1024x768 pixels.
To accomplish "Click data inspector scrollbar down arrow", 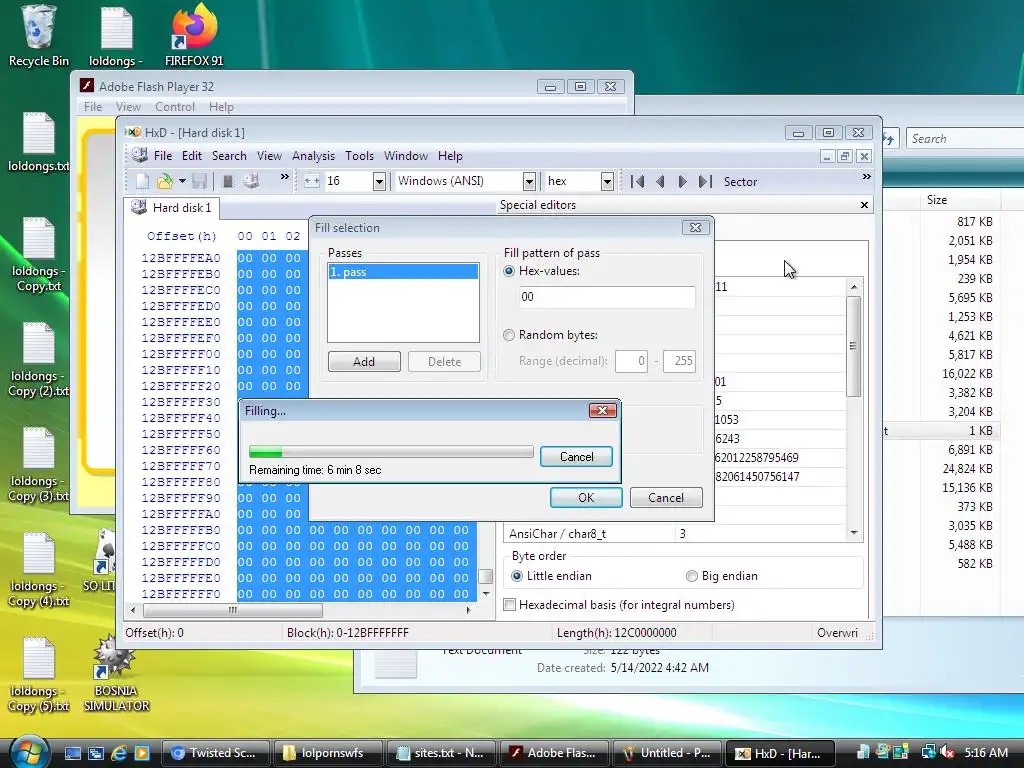I will point(854,534).
